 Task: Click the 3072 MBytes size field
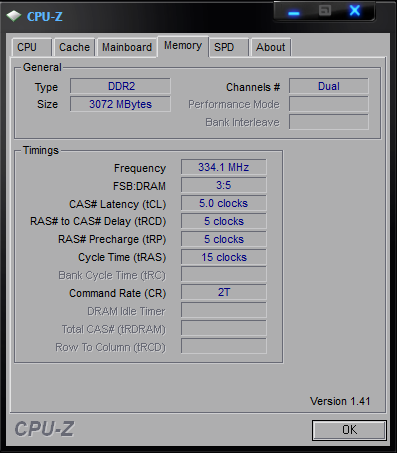(x=120, y=104)
